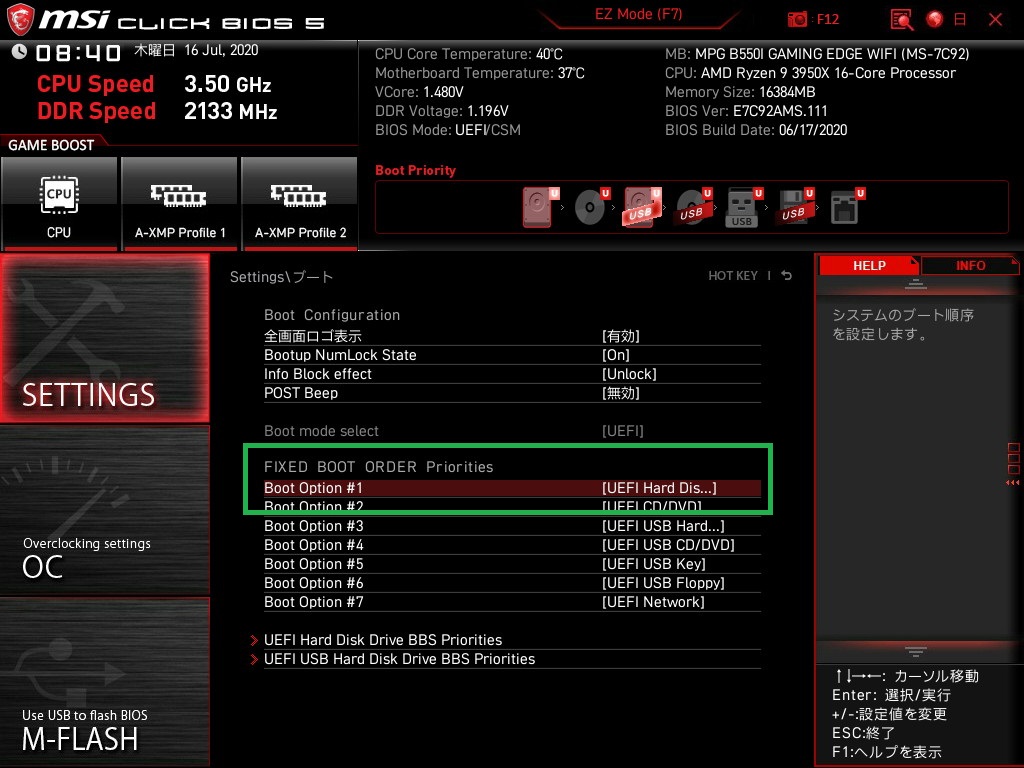The image size is (1024, 768).
Task: Select Boot Option #6 UEFI USB Floppy
Action: pyautogui.click(x=512, y=583)
